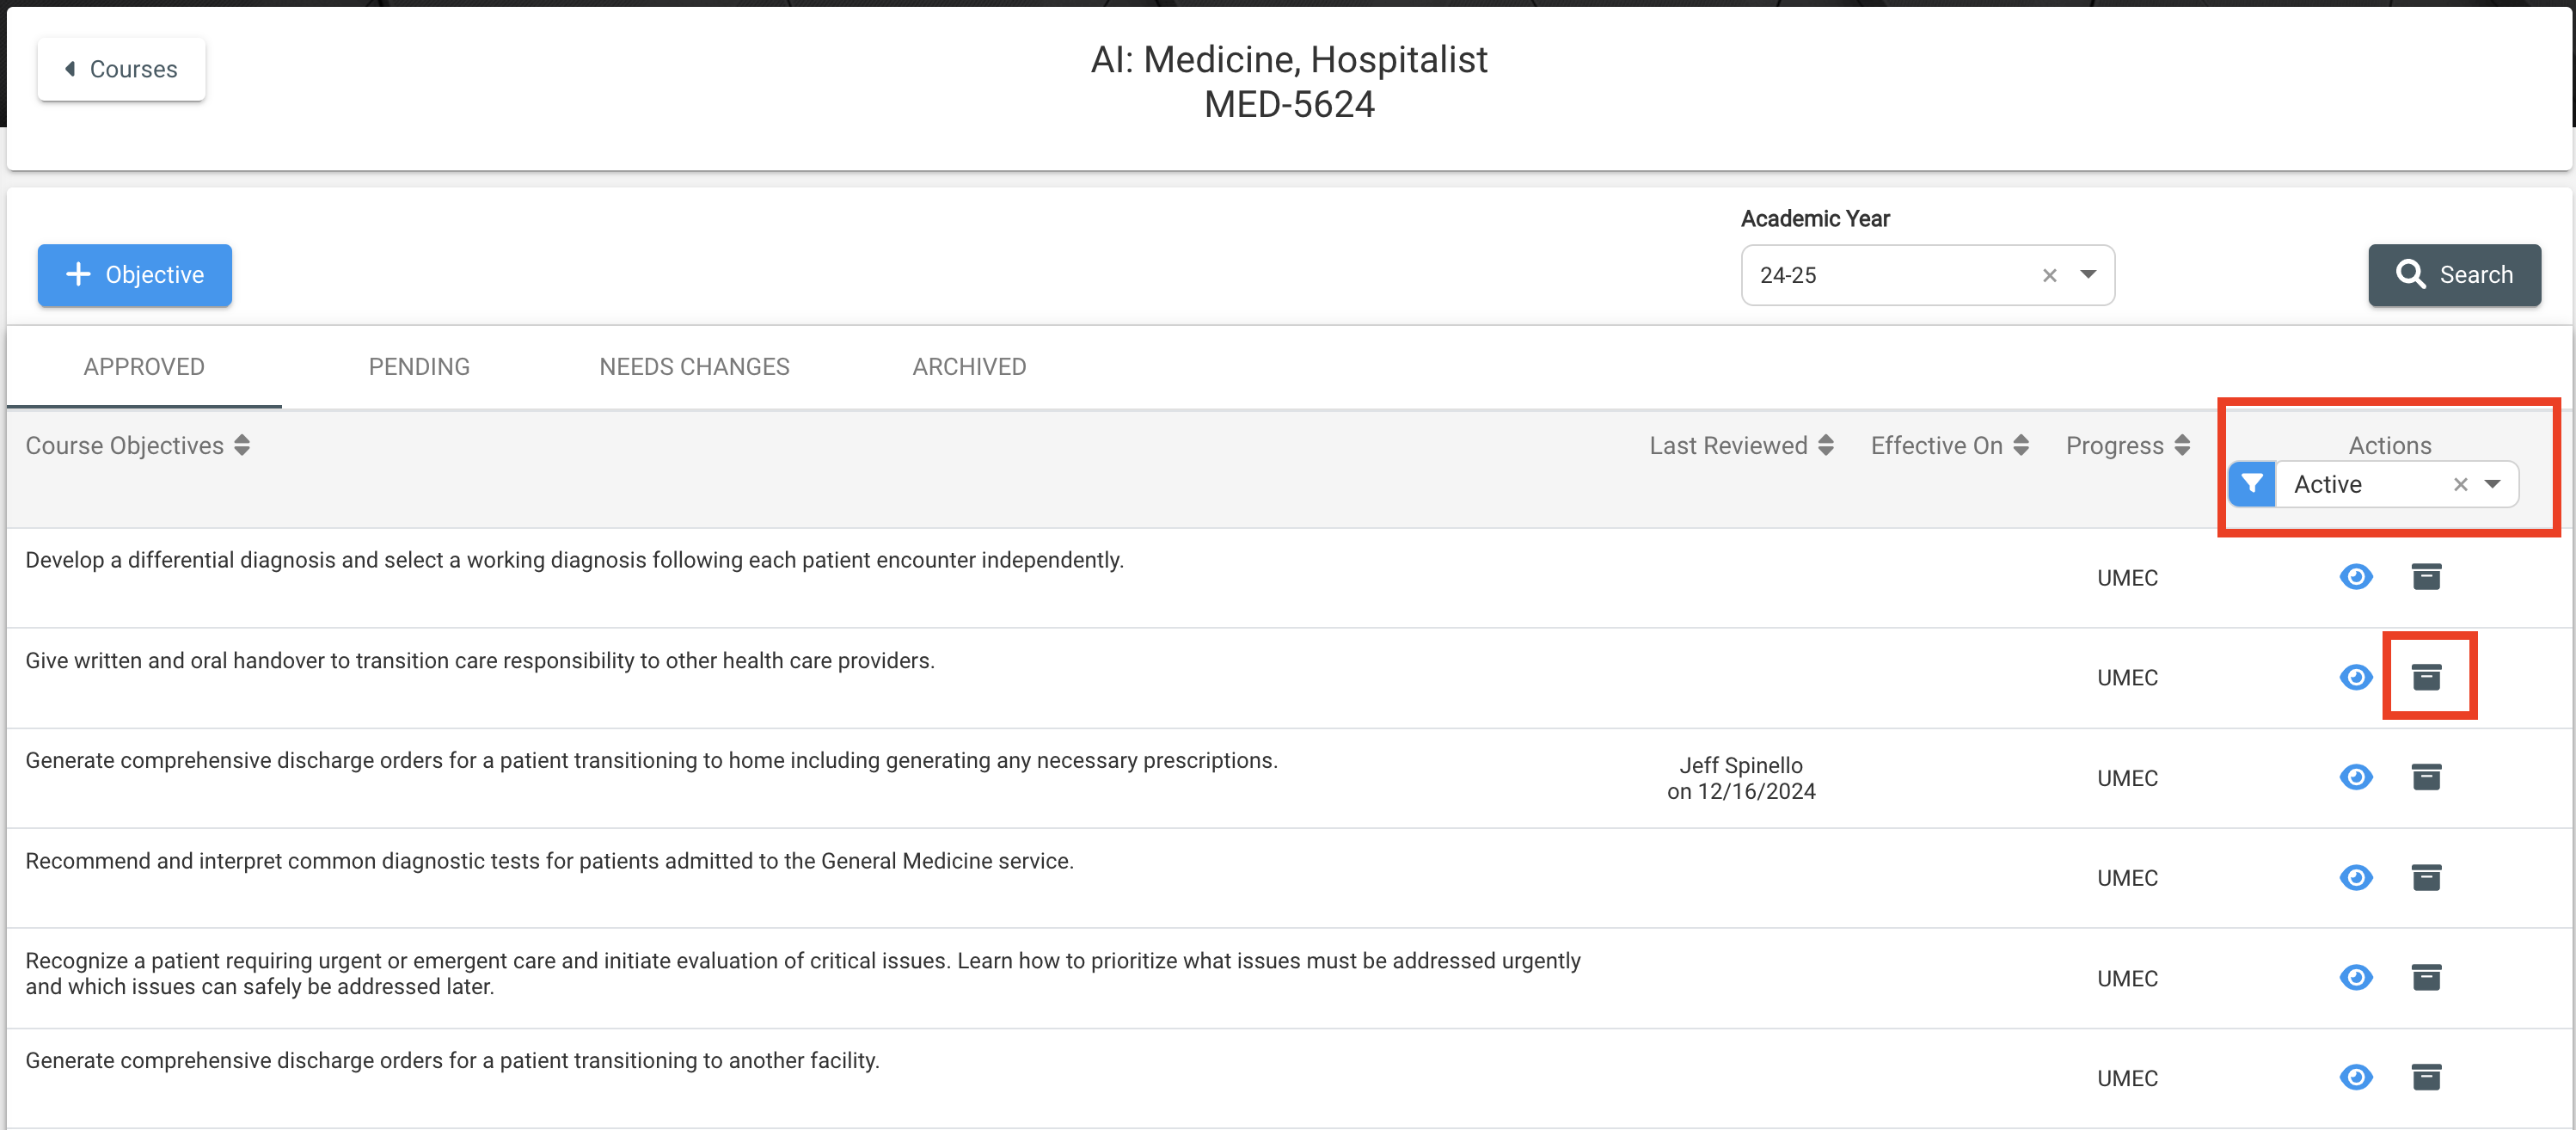View the 'Develop a differential diagnosis' objective via eye icon
This screenshot has height=1130, width=2576.
pyautogui.click(x=2356, y=577)
